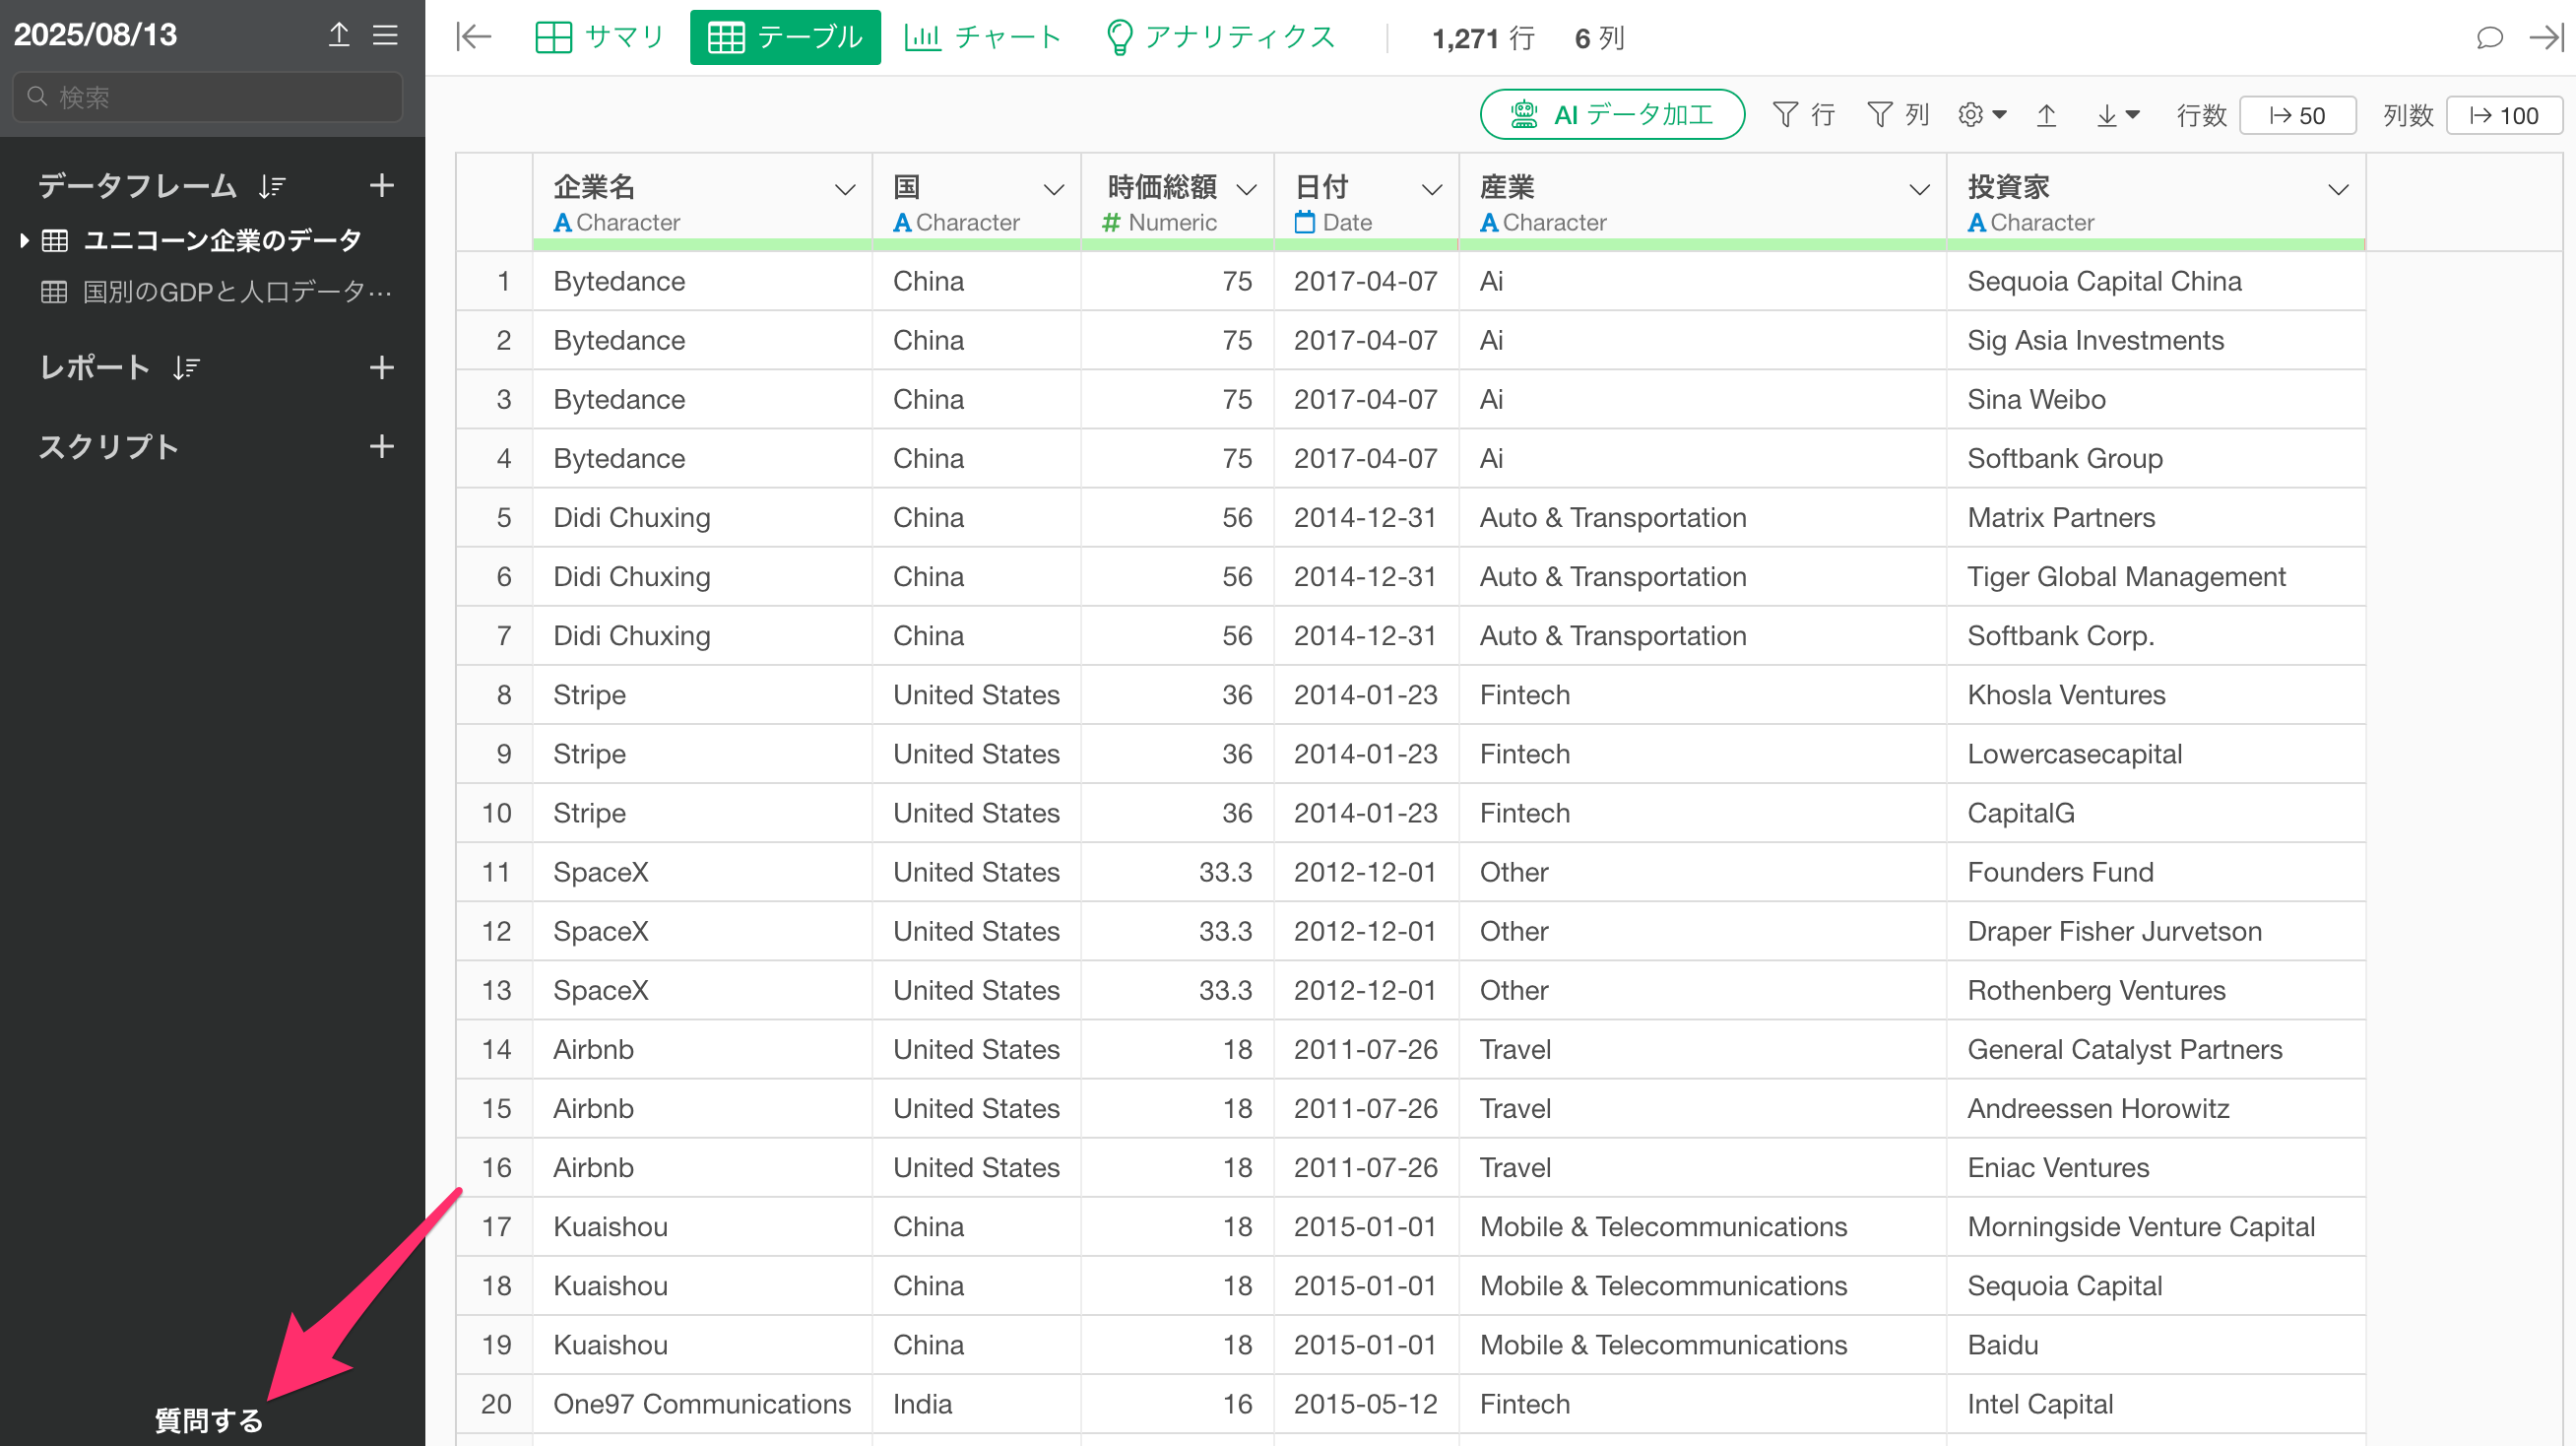
Task: Switch to the テーブル tab
Action: (785, 37)
